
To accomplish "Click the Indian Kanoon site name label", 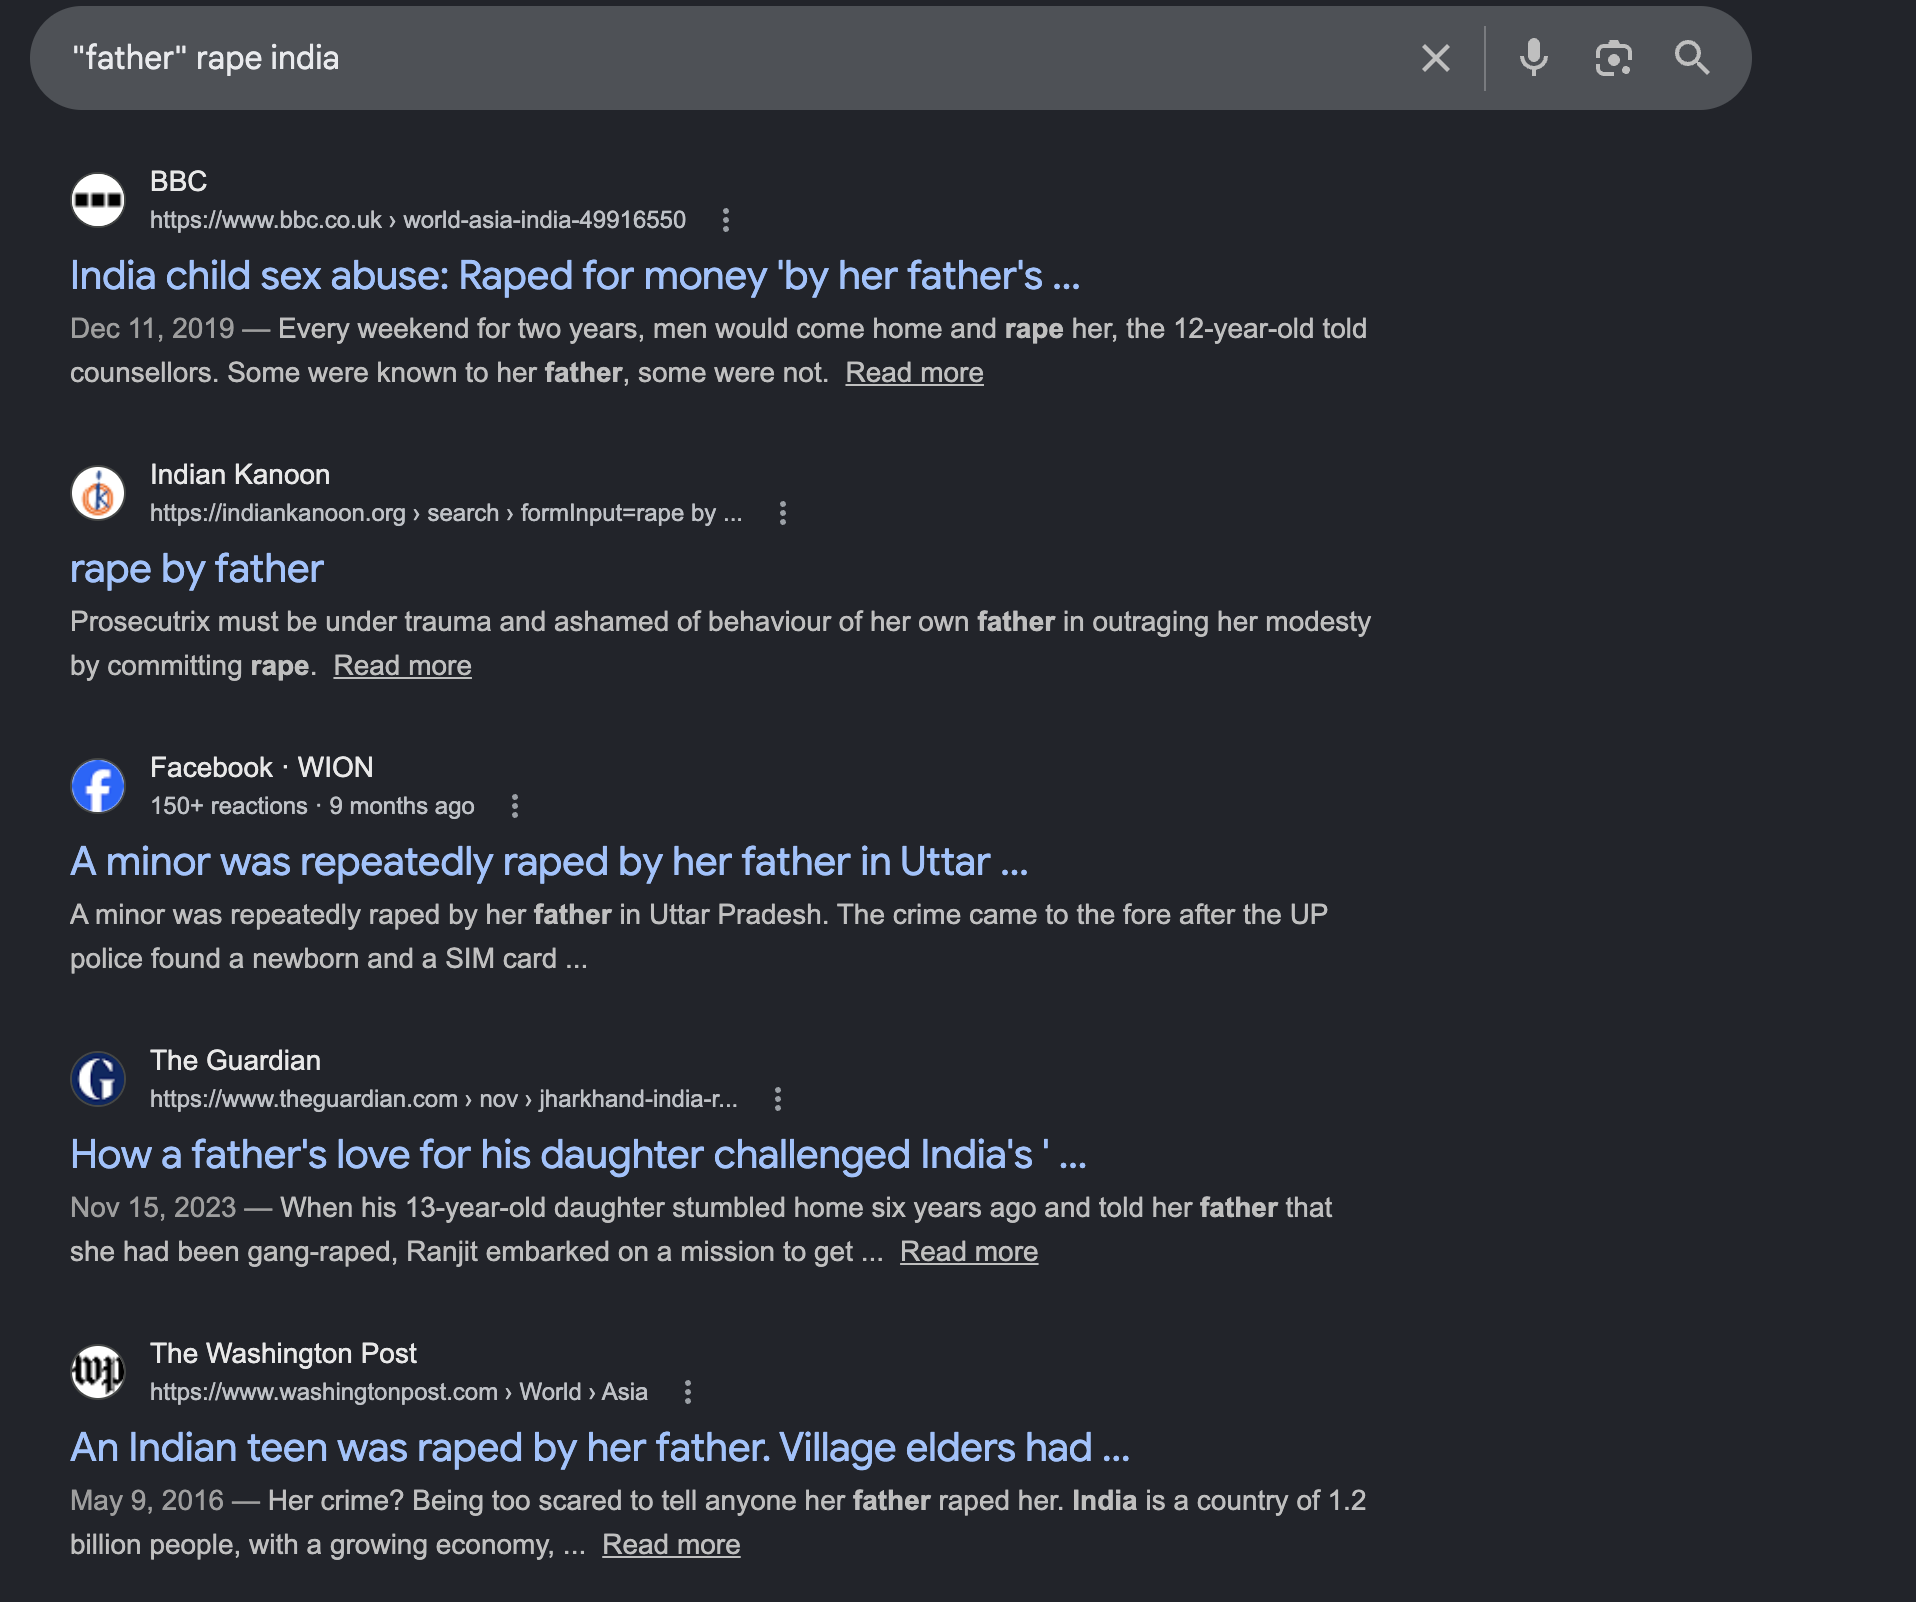I will pos(240,474).
